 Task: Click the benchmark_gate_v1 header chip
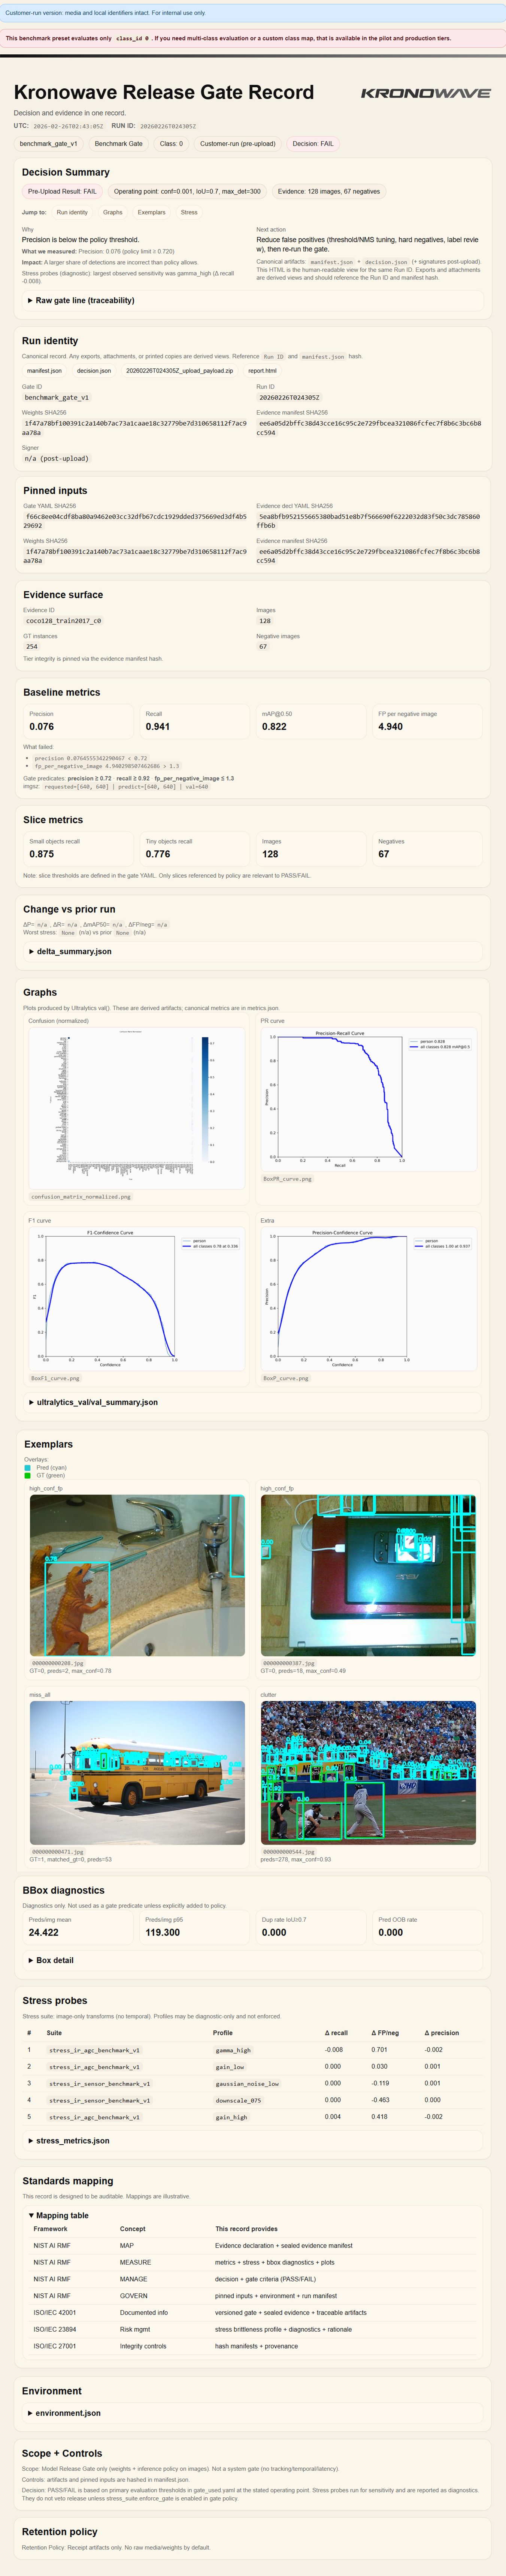pos(48,144)
